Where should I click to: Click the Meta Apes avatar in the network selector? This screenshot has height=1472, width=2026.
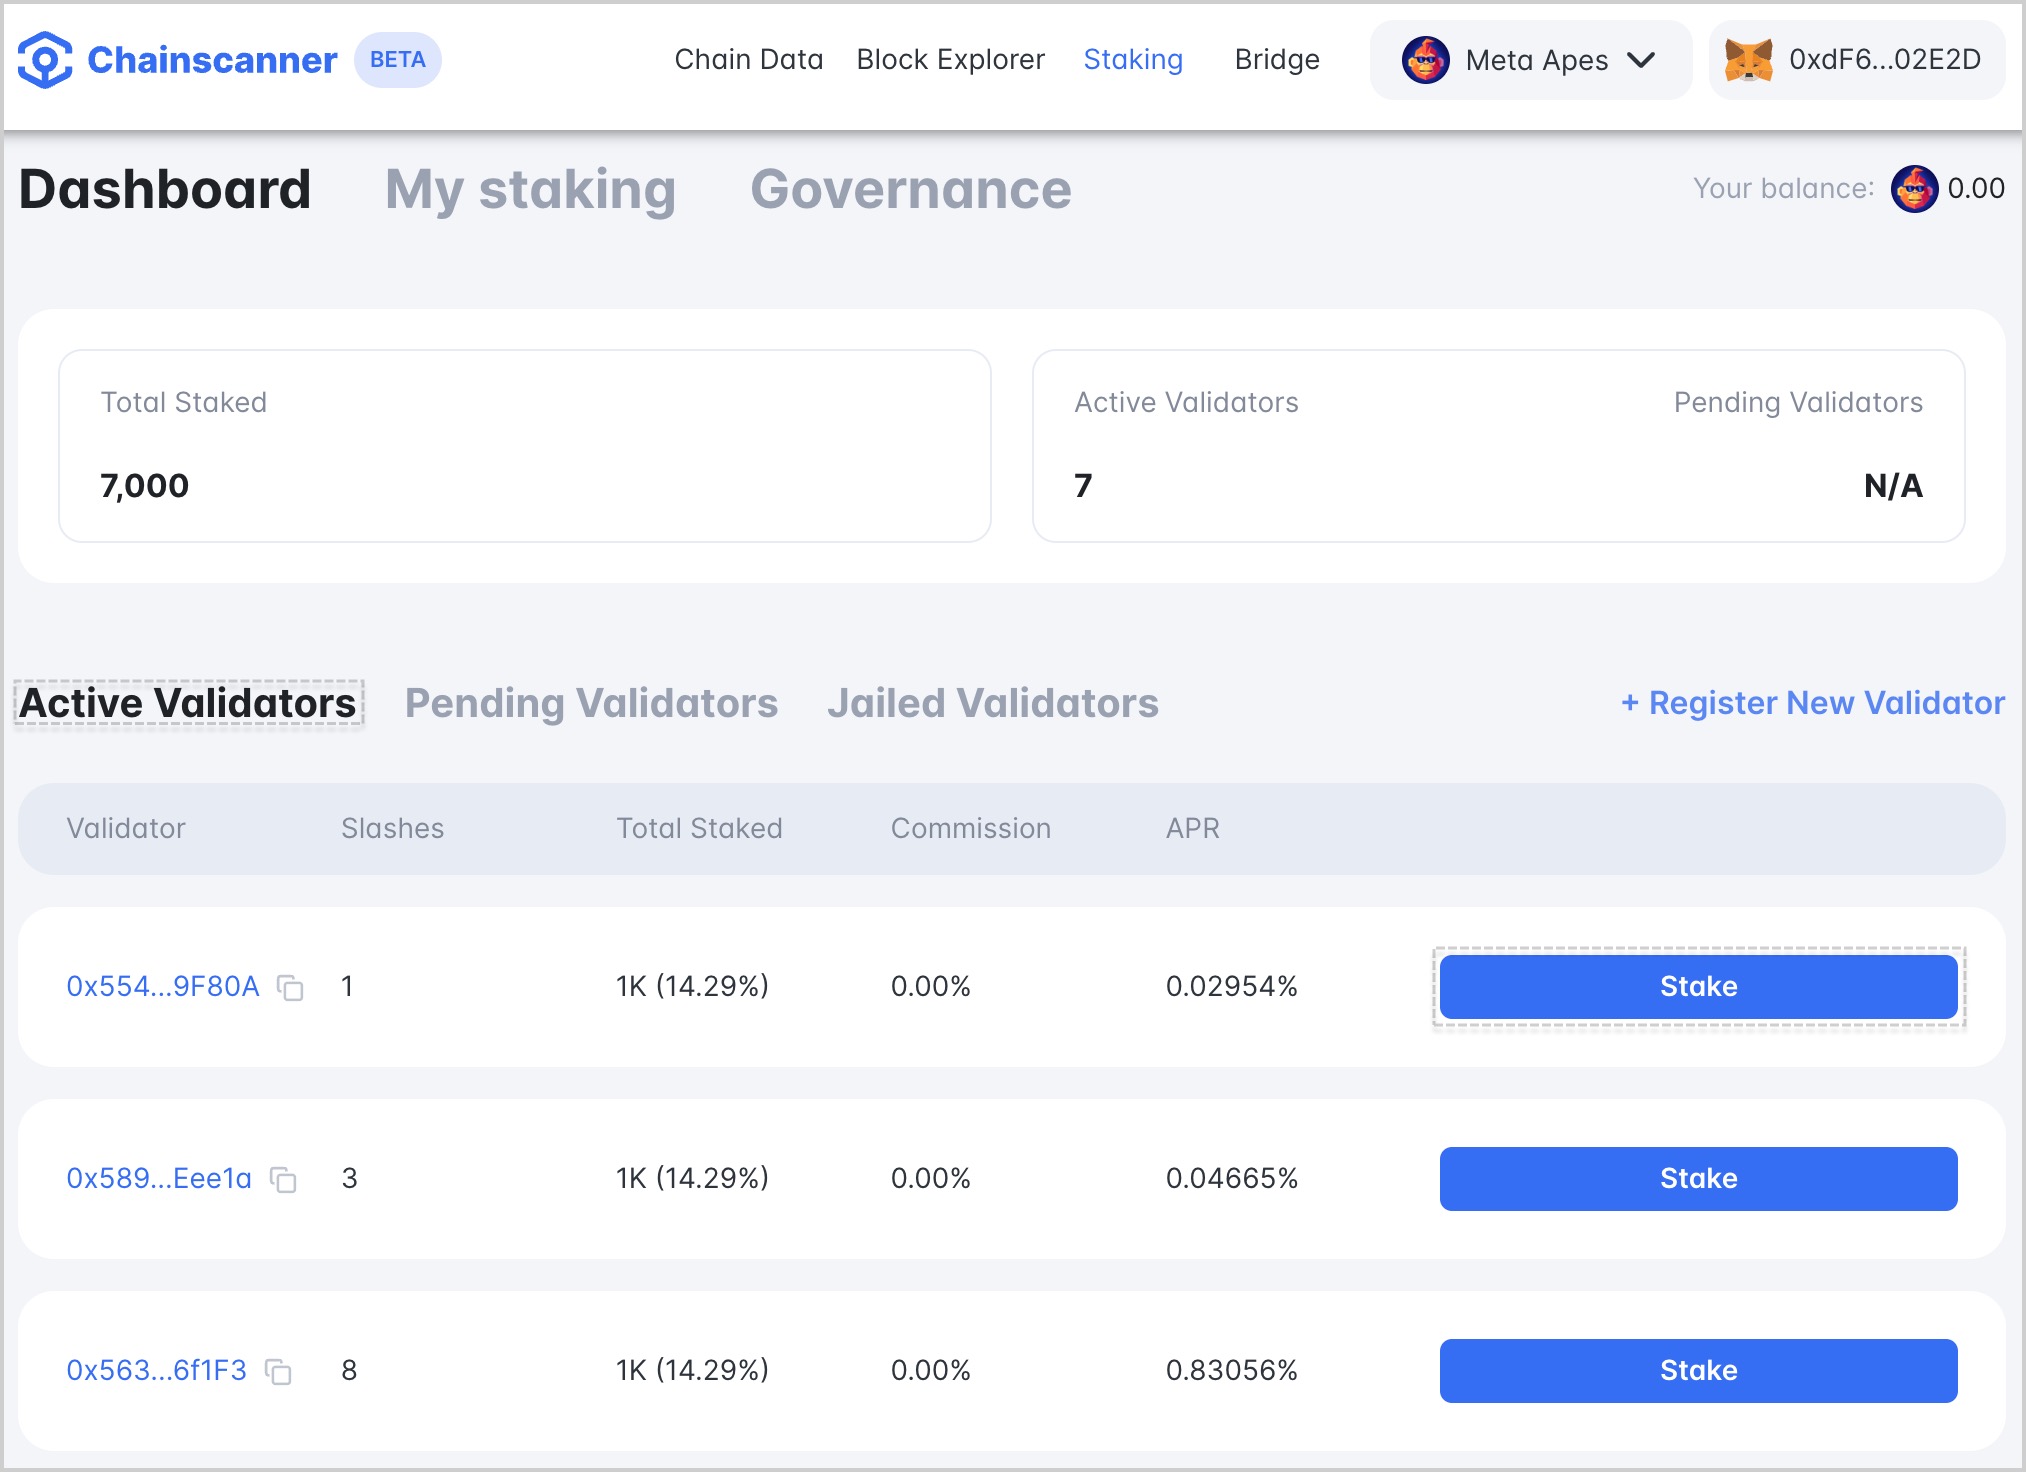coord(1426,60)
